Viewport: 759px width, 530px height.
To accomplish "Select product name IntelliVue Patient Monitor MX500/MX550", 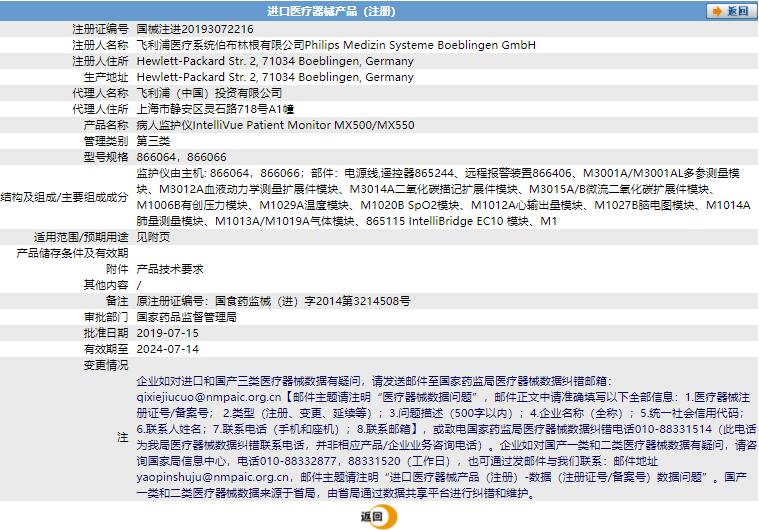I will click(304, 125).
